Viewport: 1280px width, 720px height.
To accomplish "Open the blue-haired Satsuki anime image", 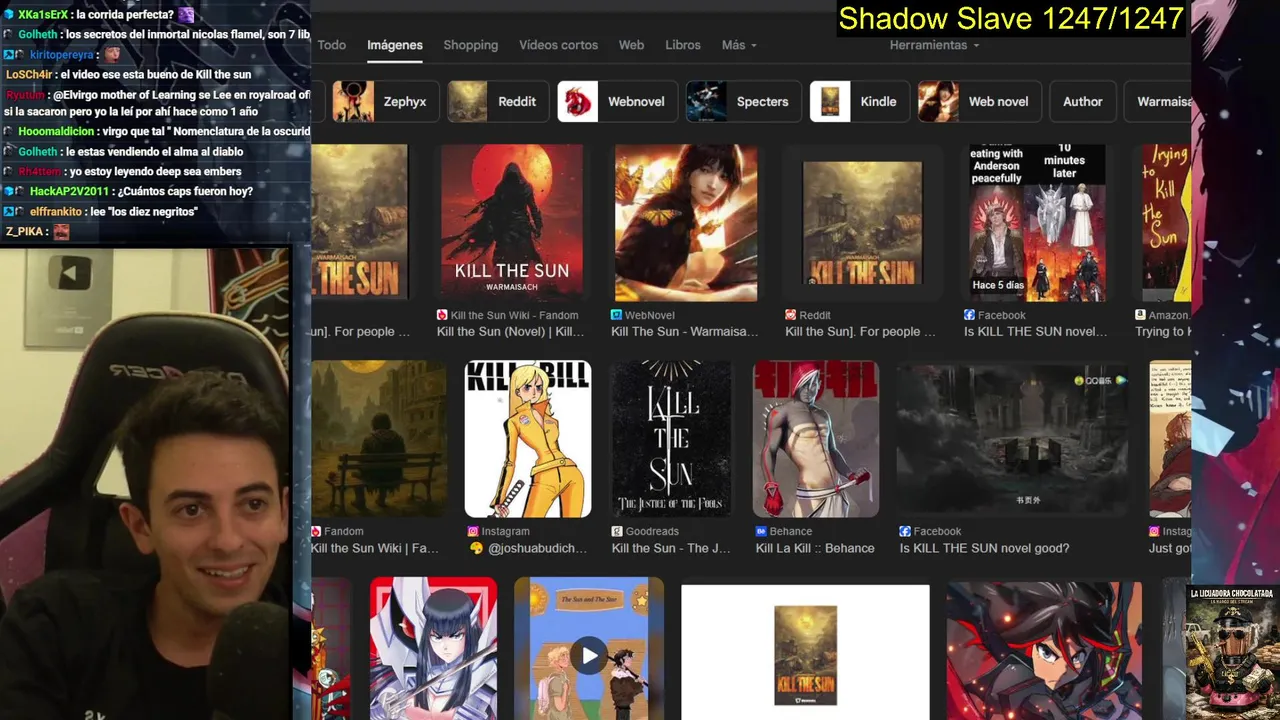I will (433, 648).
